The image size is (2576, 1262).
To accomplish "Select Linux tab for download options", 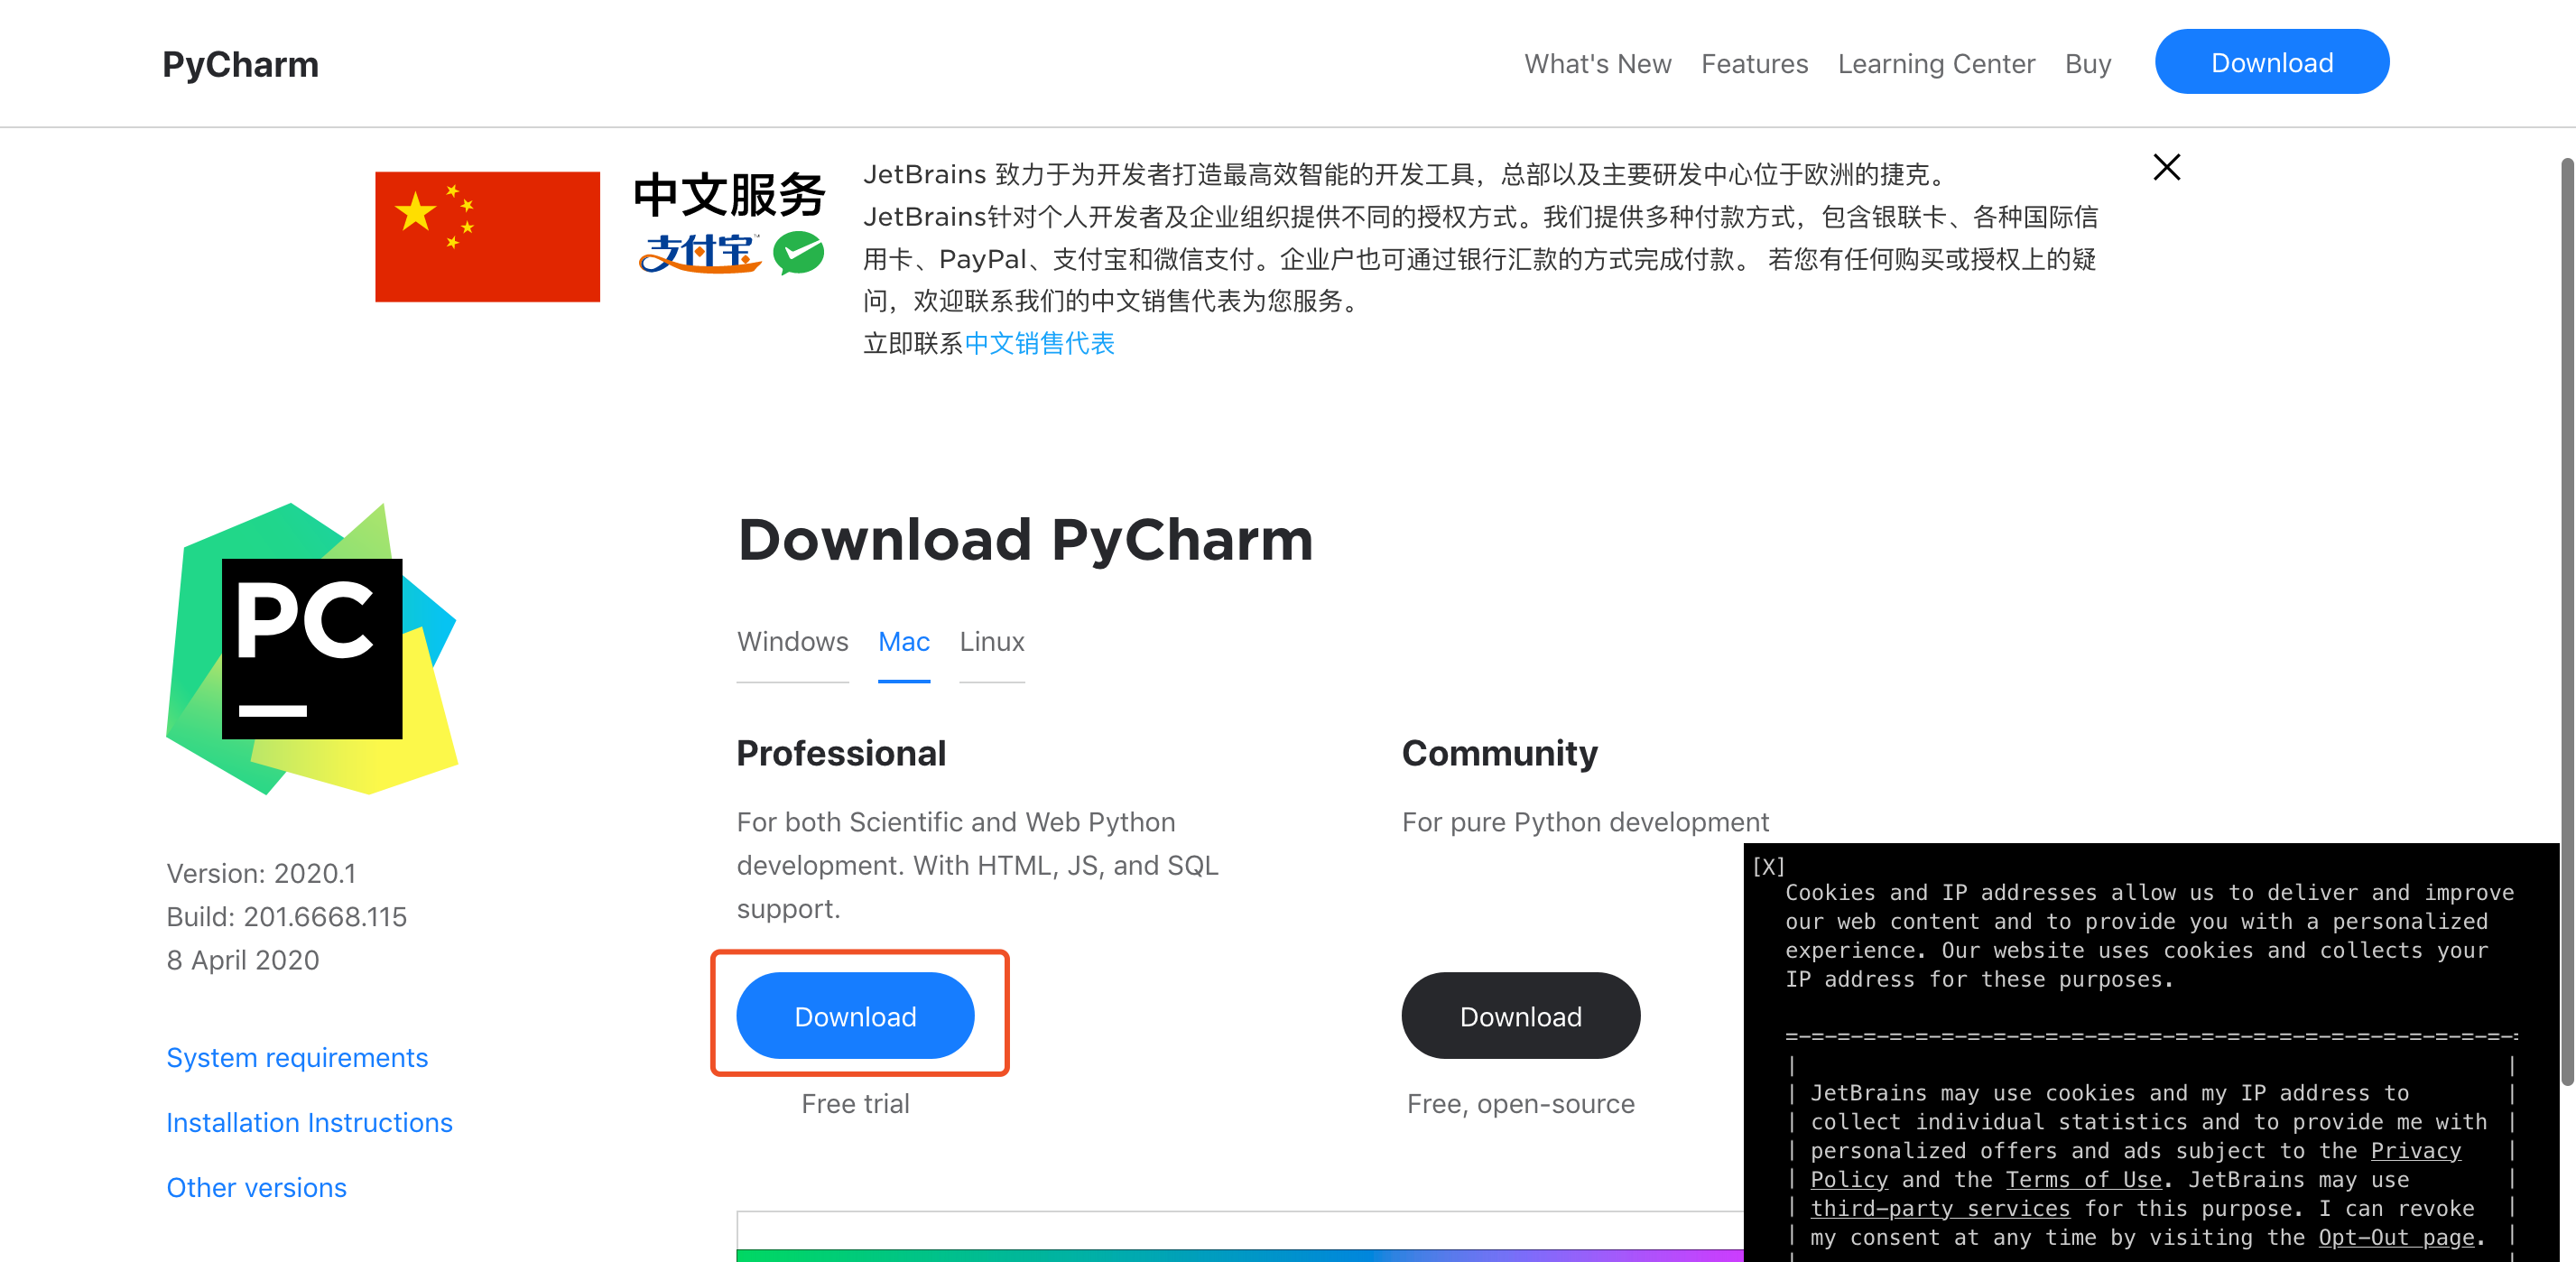I will [x=994, y=641].
